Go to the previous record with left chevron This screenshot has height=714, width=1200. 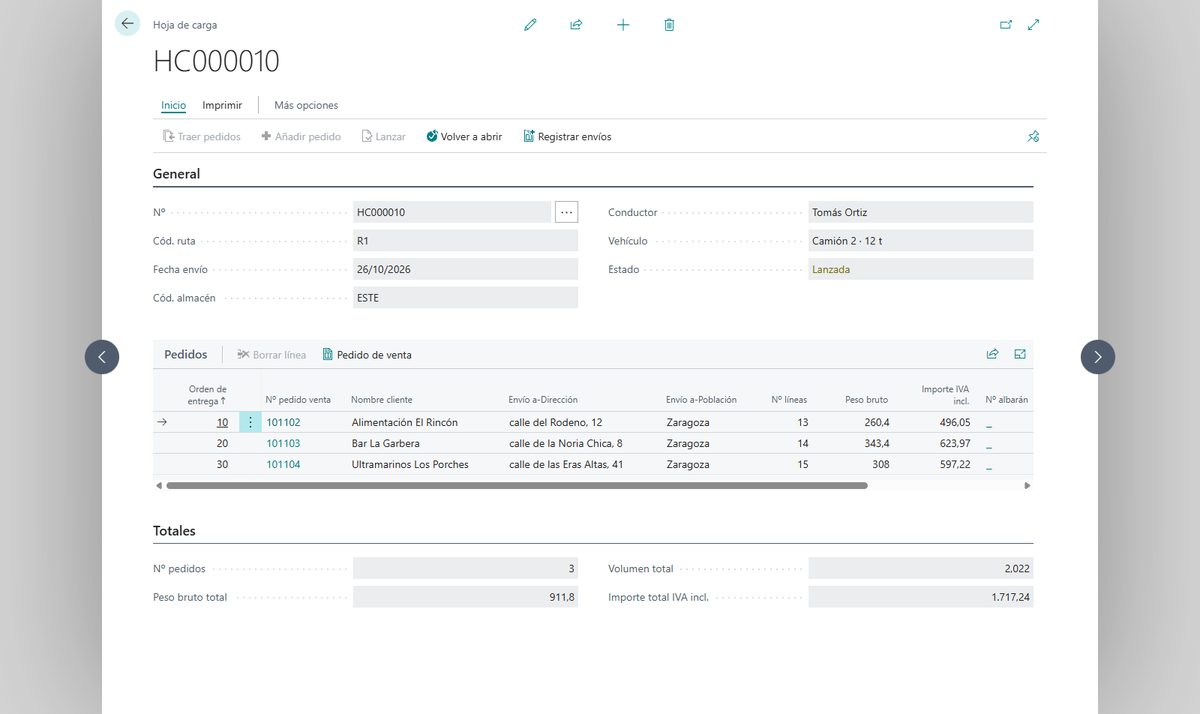(102, 357)
